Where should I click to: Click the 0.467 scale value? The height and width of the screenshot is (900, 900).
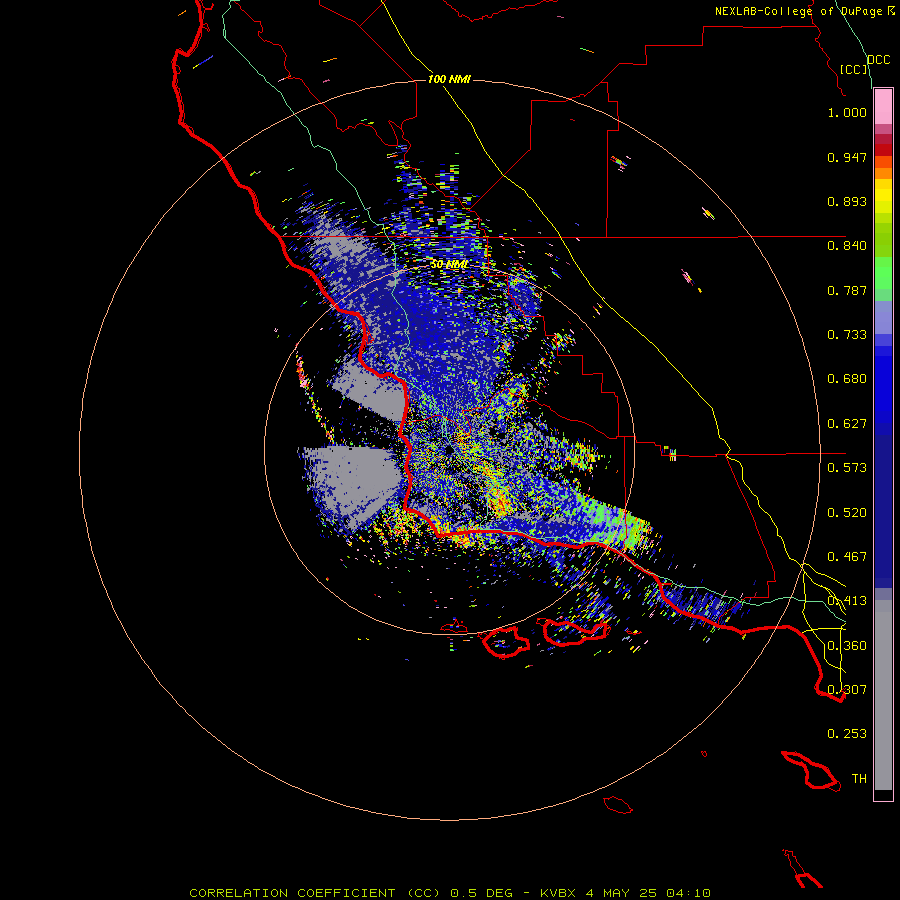coord(847,557)
